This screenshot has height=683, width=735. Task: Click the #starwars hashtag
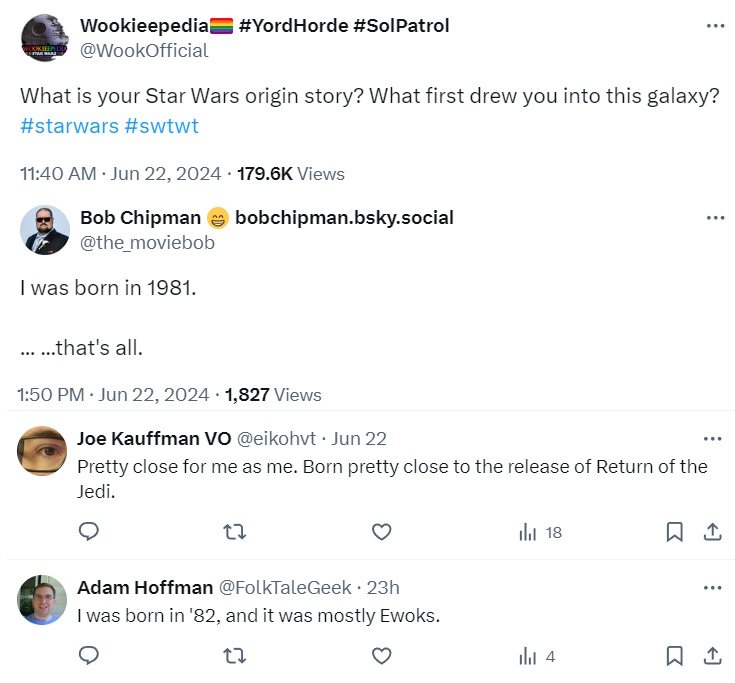pyautogui.click(x=68, y=127)
